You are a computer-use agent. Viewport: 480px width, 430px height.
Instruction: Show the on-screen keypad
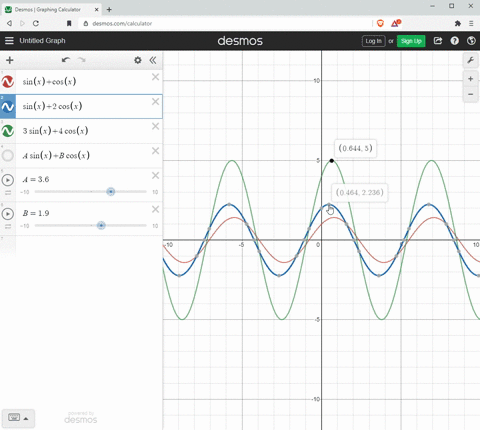pyautogui.click(x=18, y=418)
